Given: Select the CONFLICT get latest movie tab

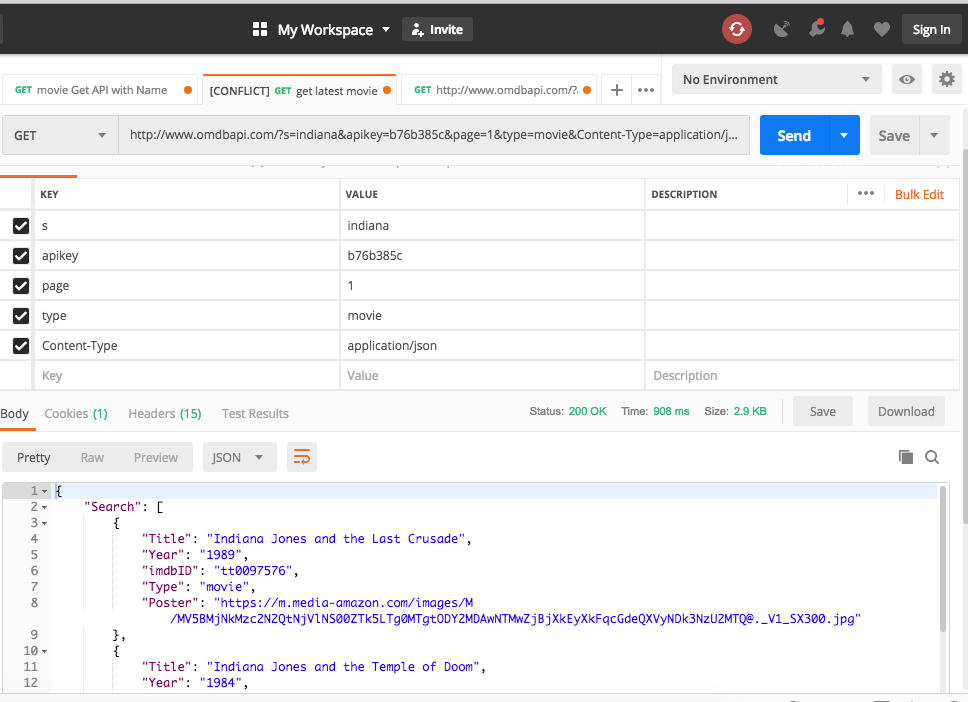Looking at the screenshot, I should coord(299,90).
